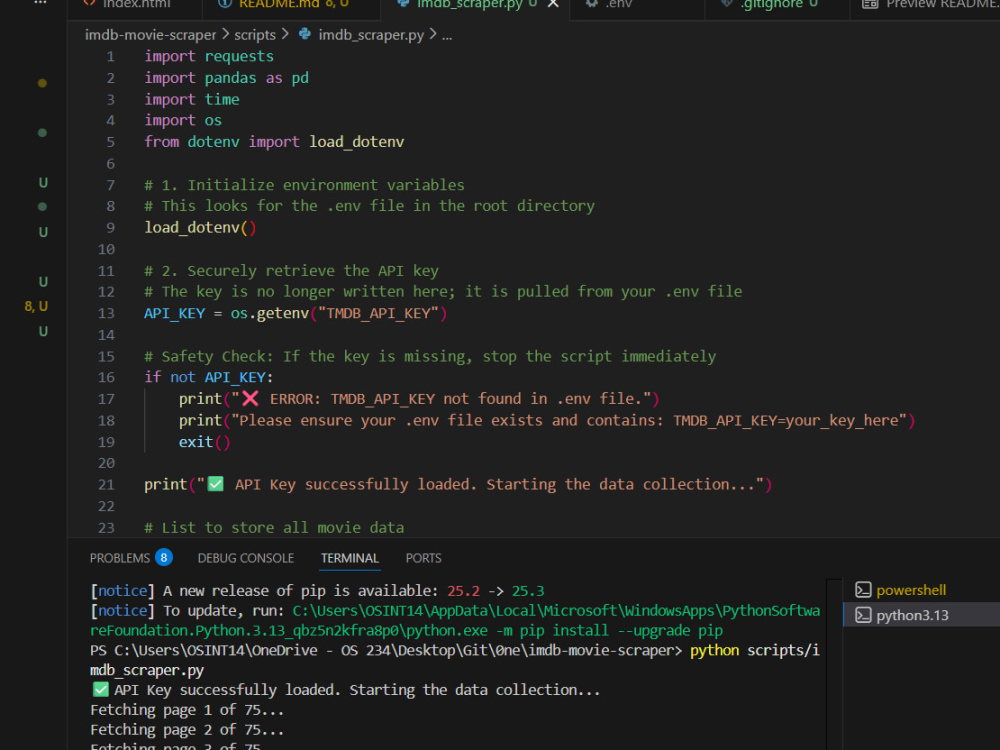1000x750 pixels.
Task: Click line number 1 in the gutter
Action: point(110,57)
